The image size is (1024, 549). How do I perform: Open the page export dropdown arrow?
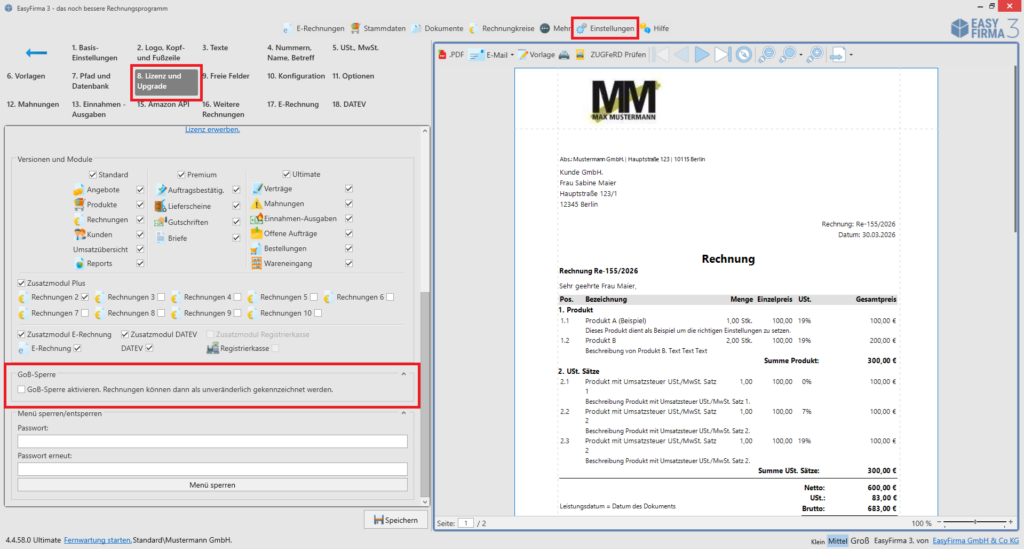click(851, 55)
